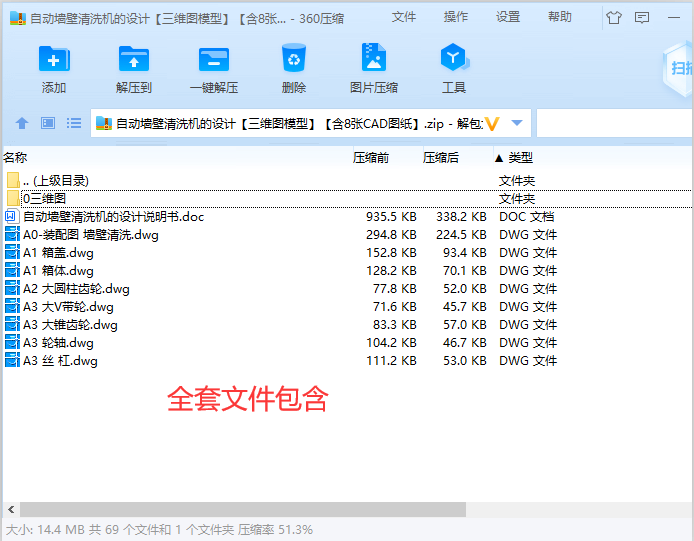Click the horizontal scrollbar thumb
This screenshot has height=541, width=694.
click(x=243, y=510)
